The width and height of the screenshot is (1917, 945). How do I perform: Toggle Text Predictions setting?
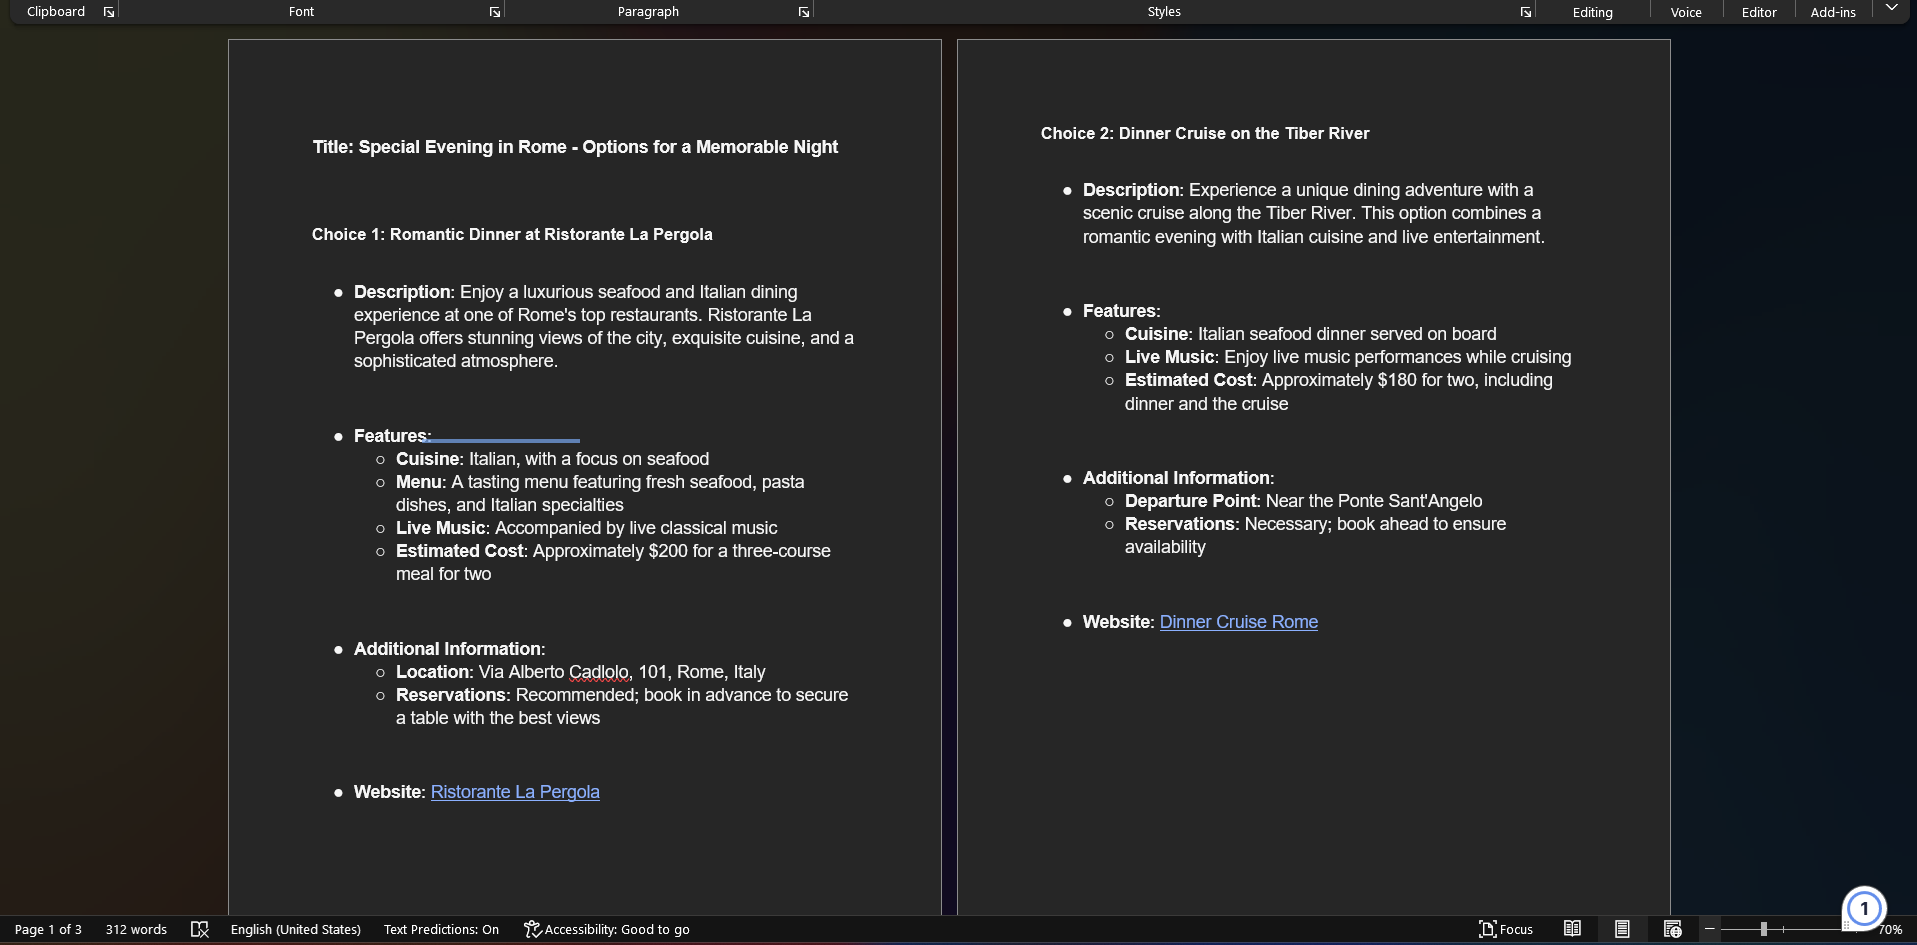(x=441, y=929)
